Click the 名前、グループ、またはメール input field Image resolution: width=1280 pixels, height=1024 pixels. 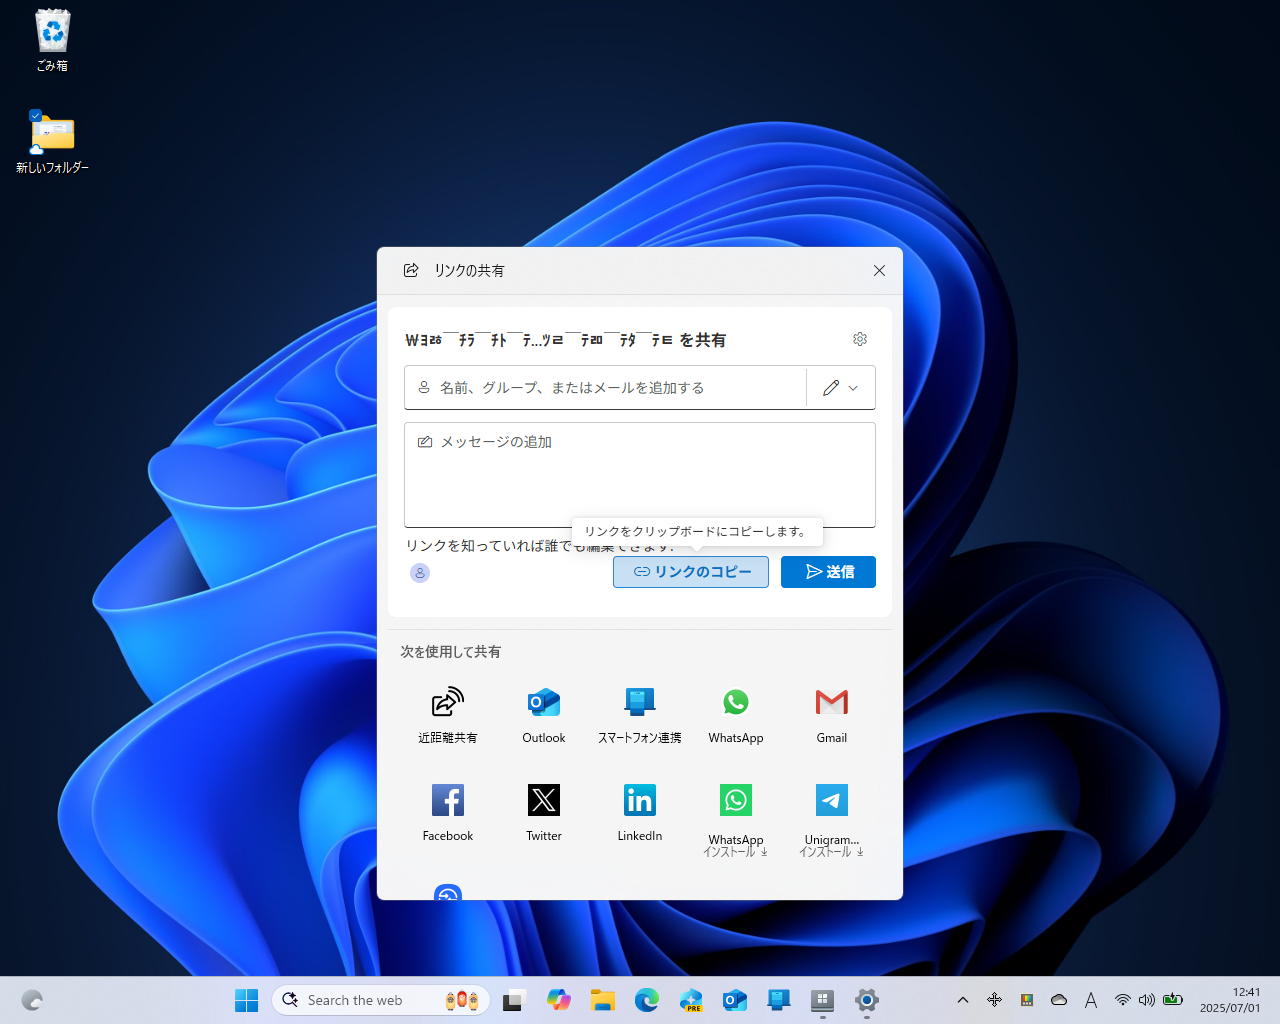pos(600,387)
